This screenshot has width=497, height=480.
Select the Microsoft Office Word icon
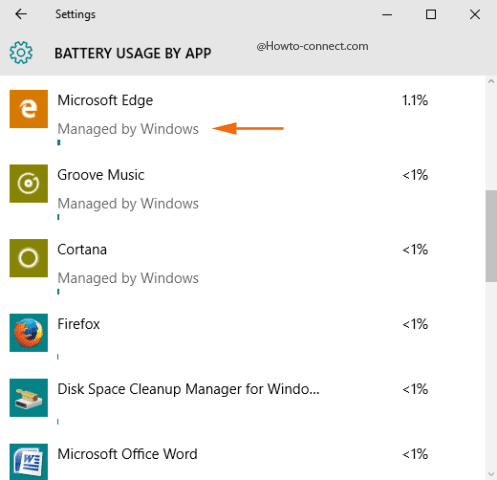pos(29,462)
